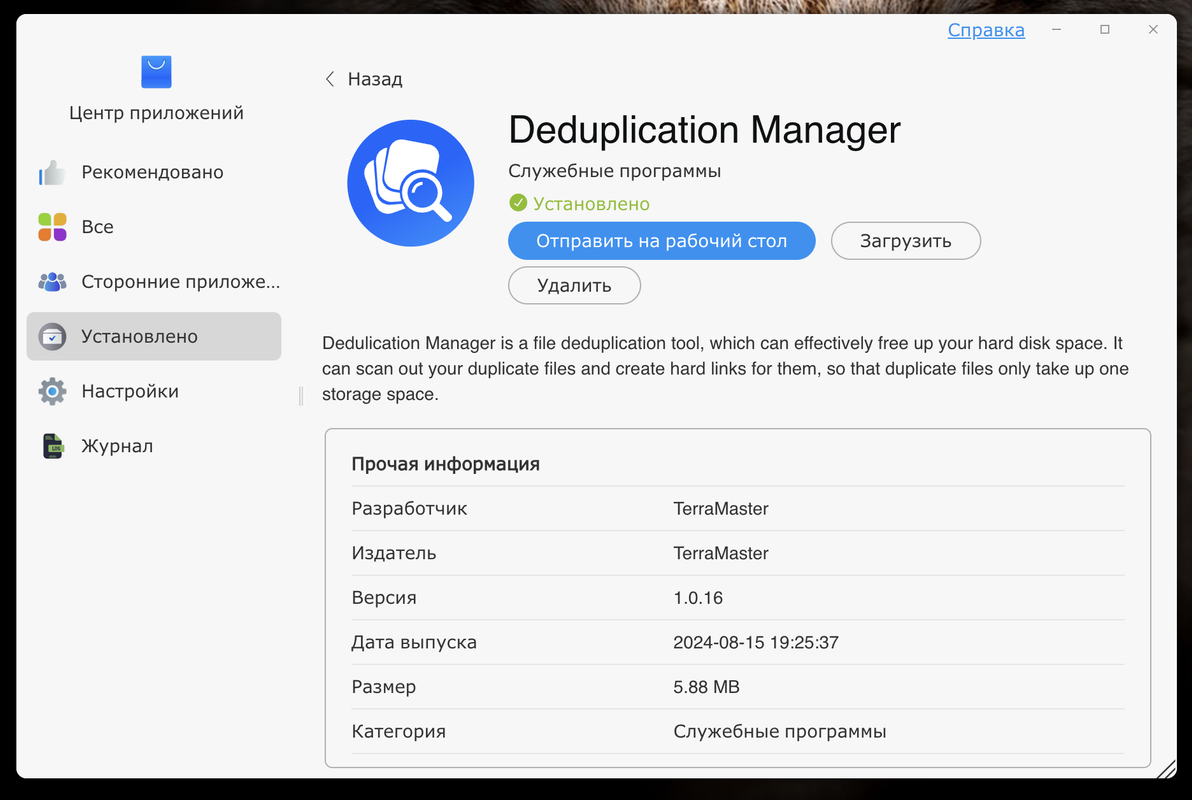
Task: Click the Recommended thumbs-up icon
Action: coord(52,173)
